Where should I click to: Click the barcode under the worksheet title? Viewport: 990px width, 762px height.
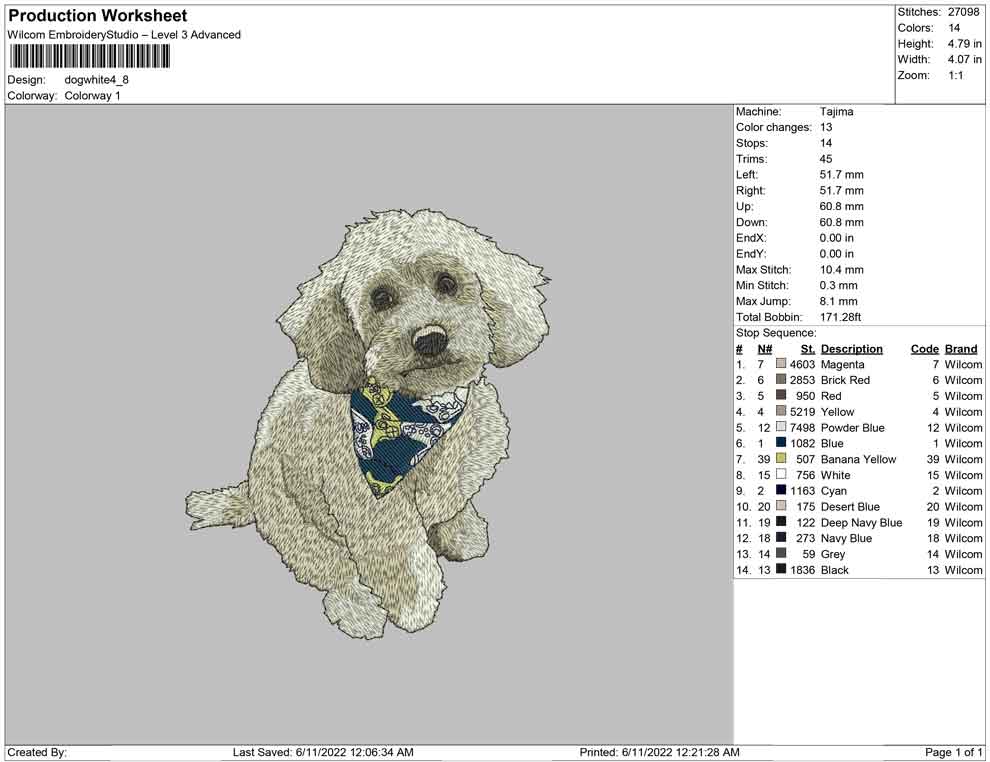point(89,56)
